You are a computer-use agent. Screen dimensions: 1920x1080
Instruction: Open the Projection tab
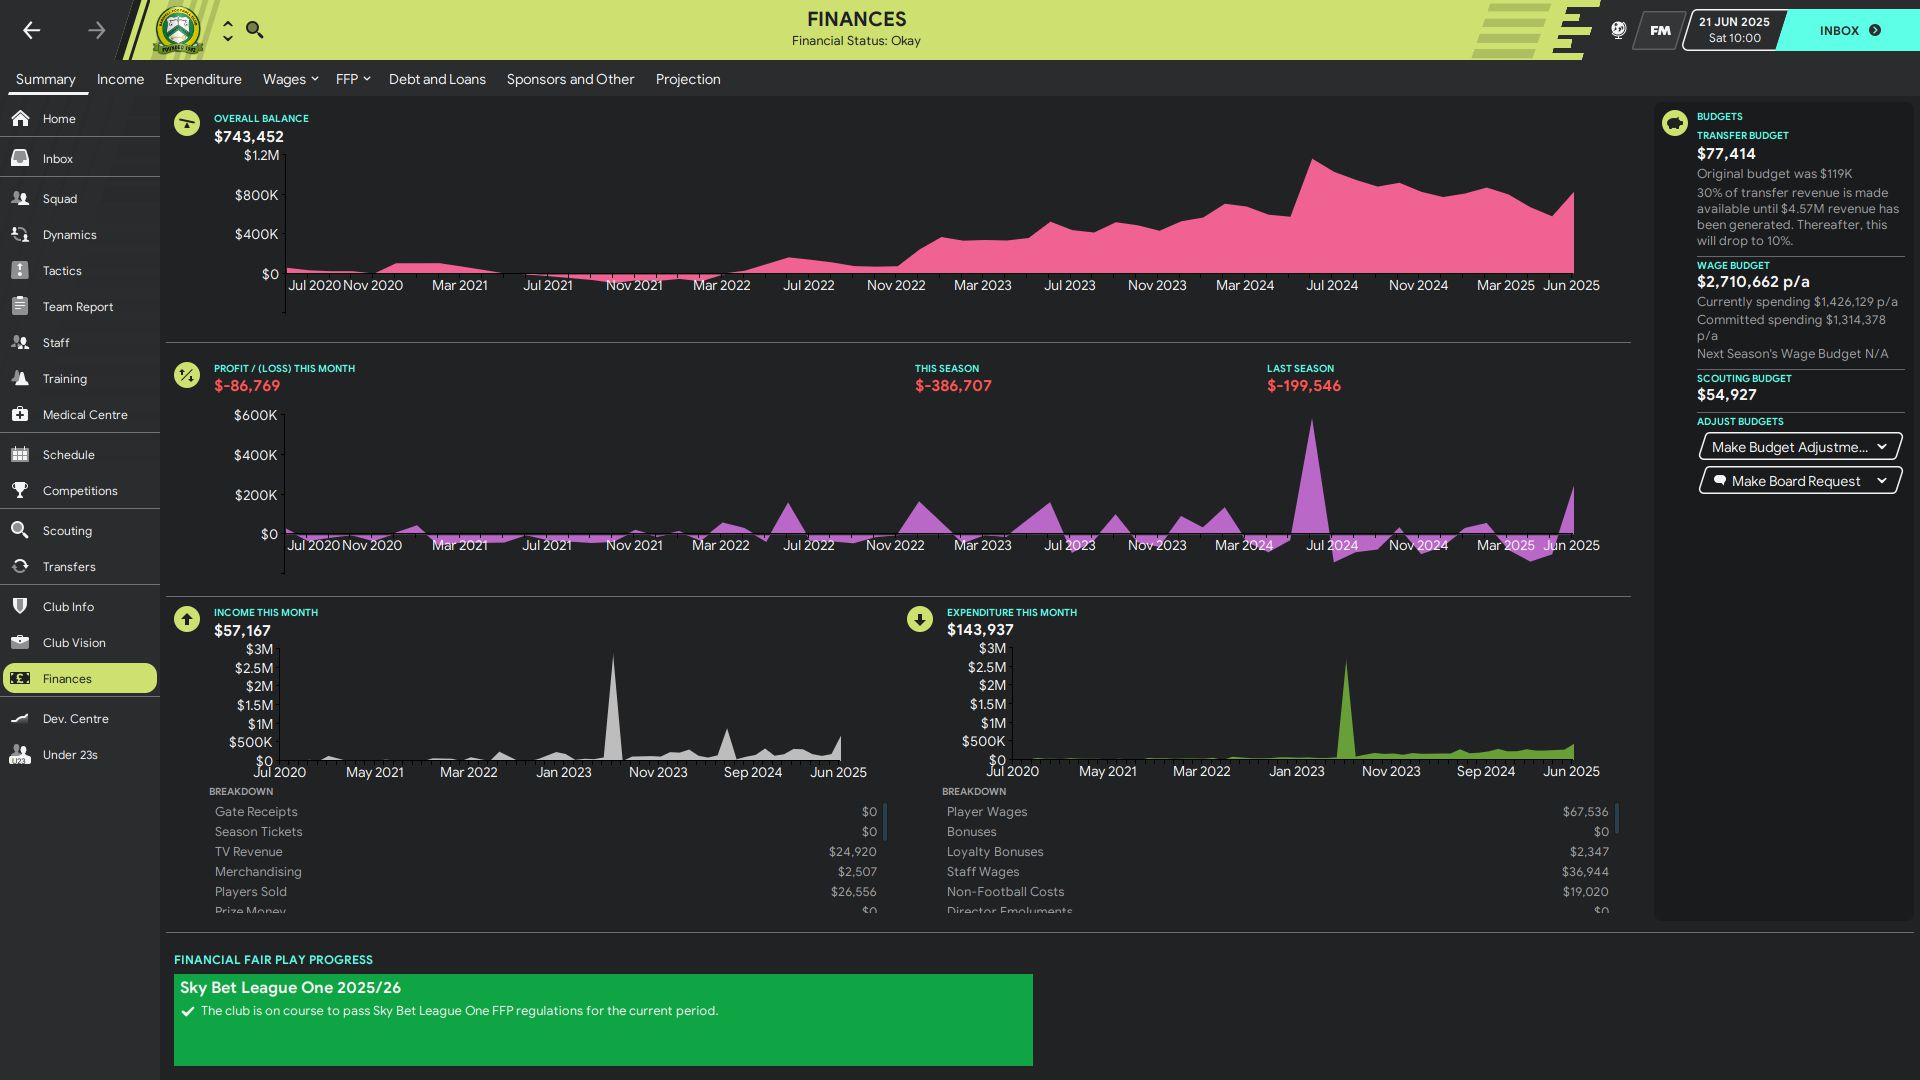point(688,79)
